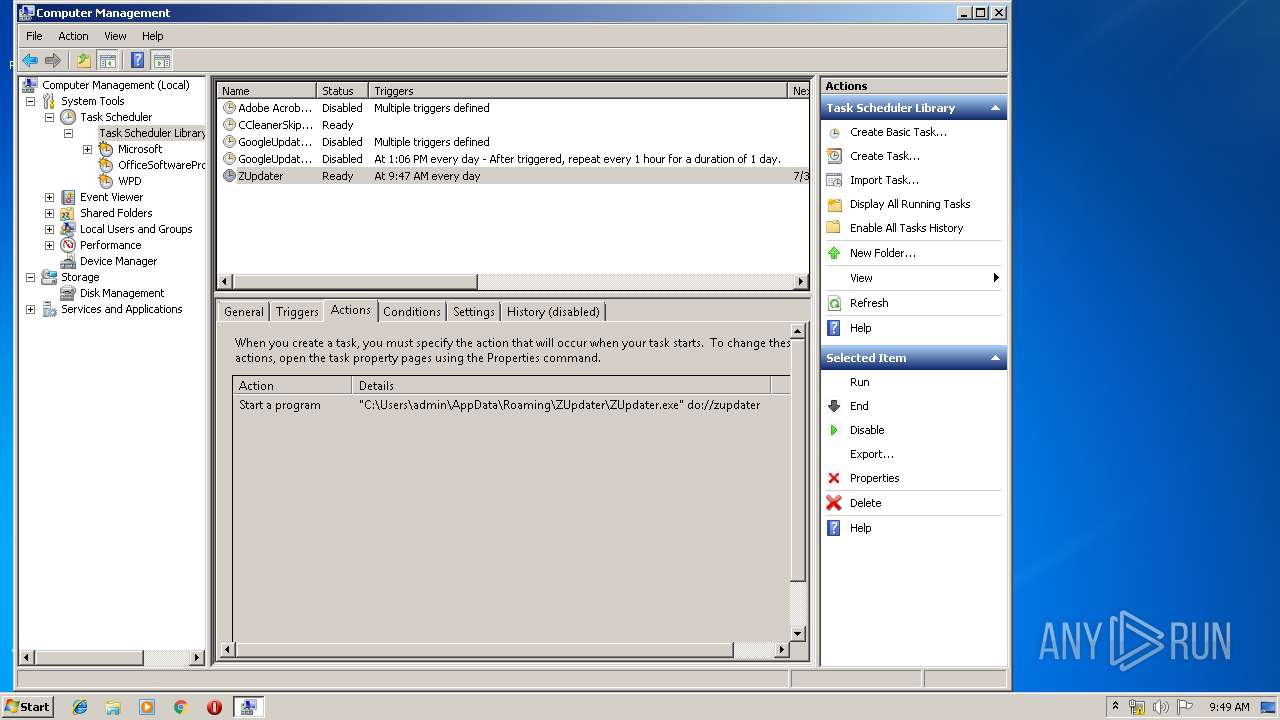Click the Back arrow toolbar icon

point(30,61)
